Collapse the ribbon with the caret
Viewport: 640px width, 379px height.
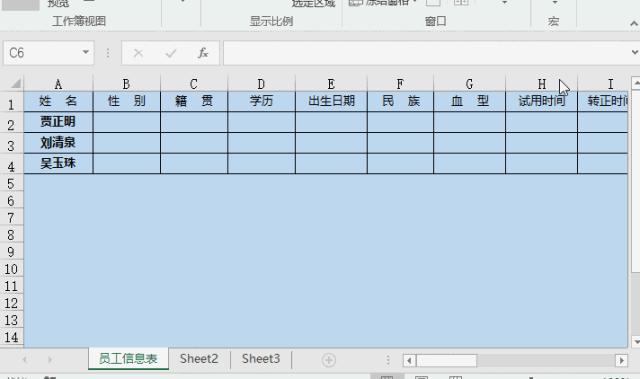[634, 24]
